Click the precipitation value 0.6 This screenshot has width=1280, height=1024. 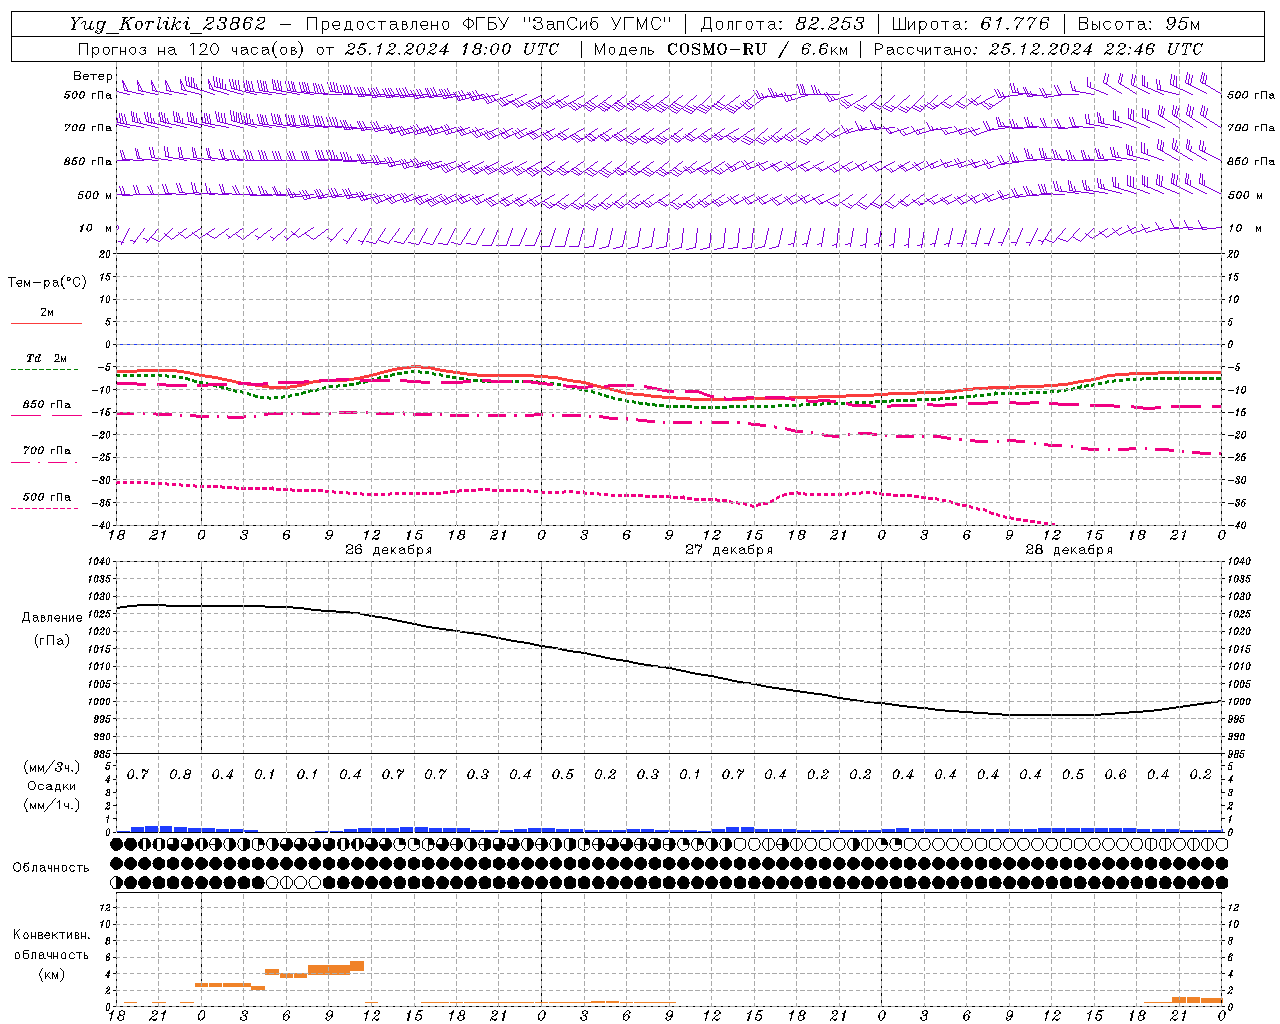click(1115, 775)
